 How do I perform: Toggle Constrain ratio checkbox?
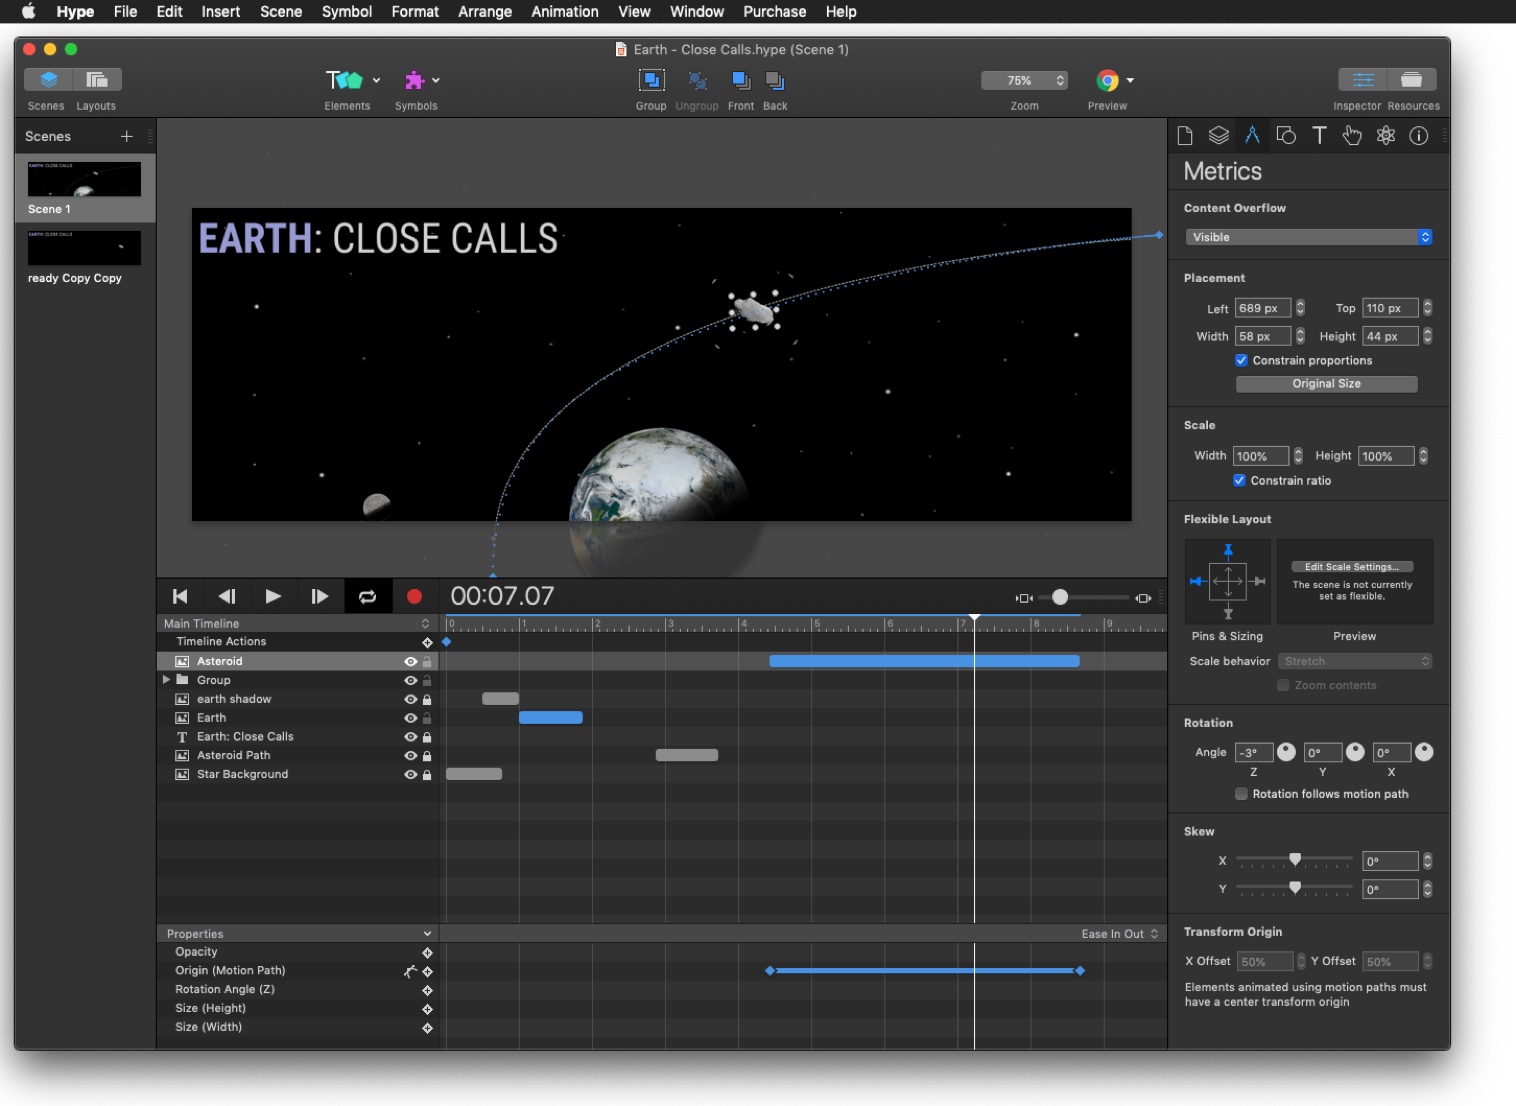coord(1239,481)
